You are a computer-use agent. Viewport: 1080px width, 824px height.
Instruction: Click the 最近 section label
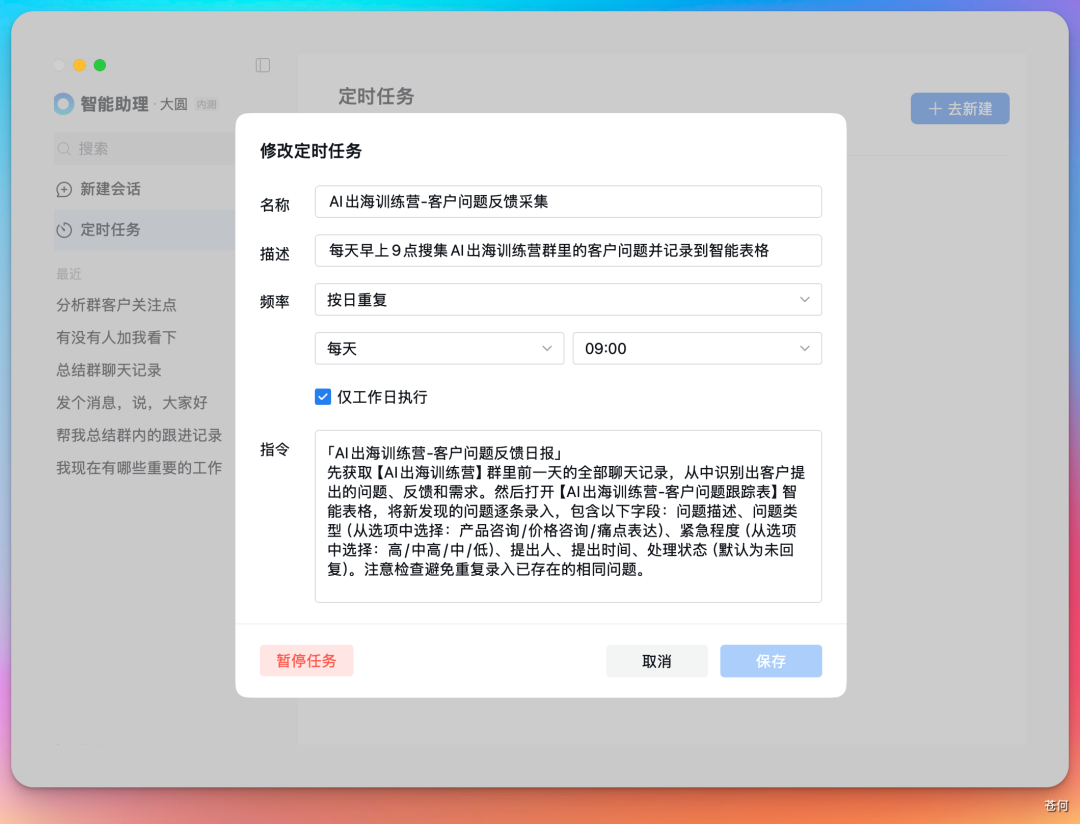[x=69, y=274]
